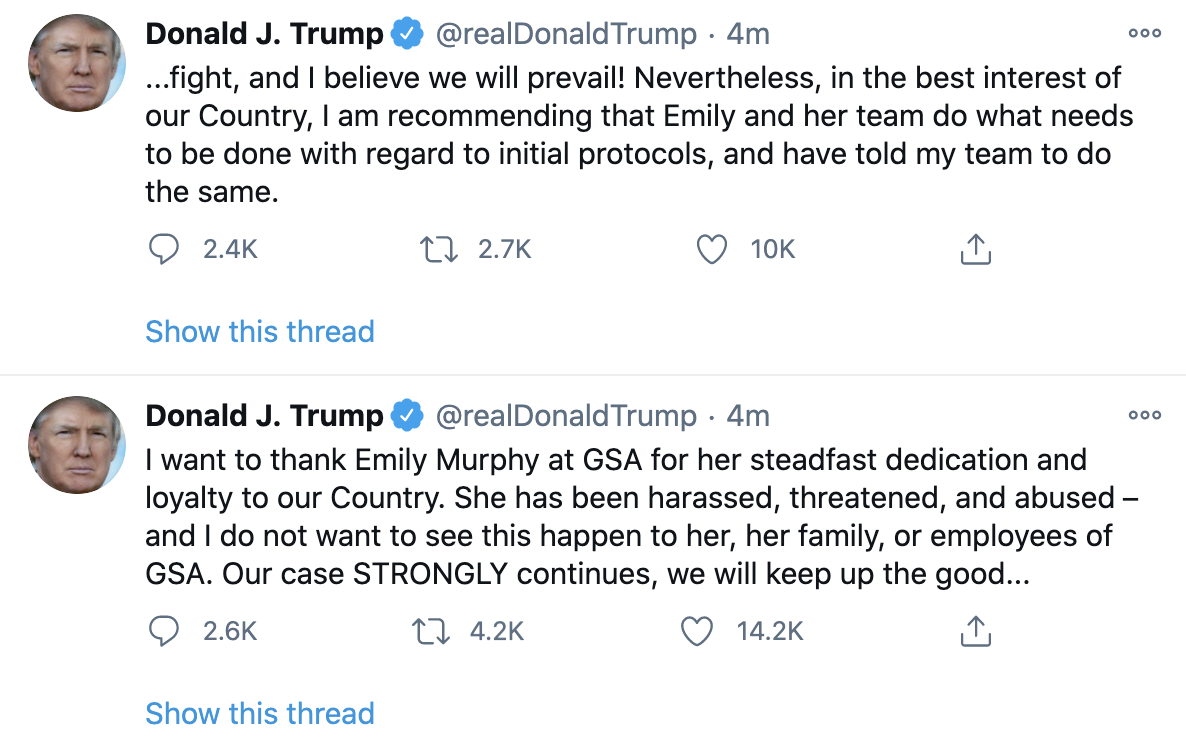Image resolution: width=1186 pixels, height=744 pixels.
Task: Reply to the tweet with 2.4K replies
Action: 163,249
